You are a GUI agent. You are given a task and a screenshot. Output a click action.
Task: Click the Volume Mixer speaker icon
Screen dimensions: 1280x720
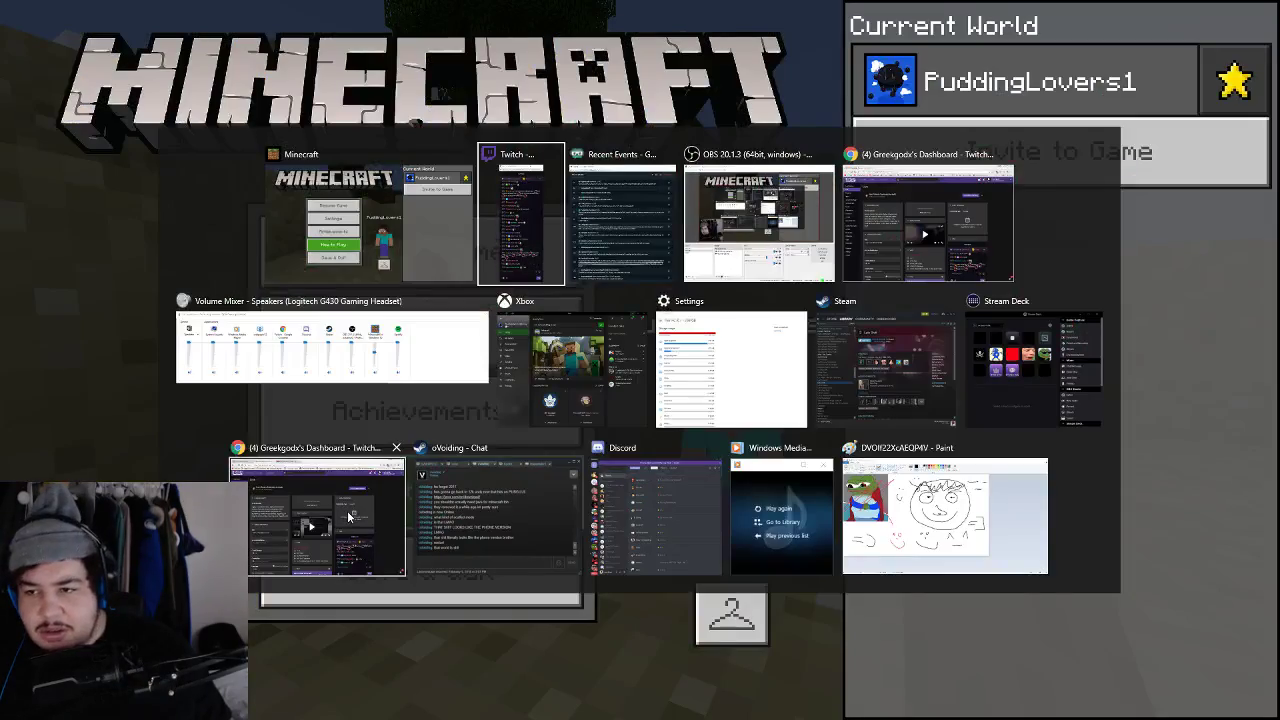(183, 301)
